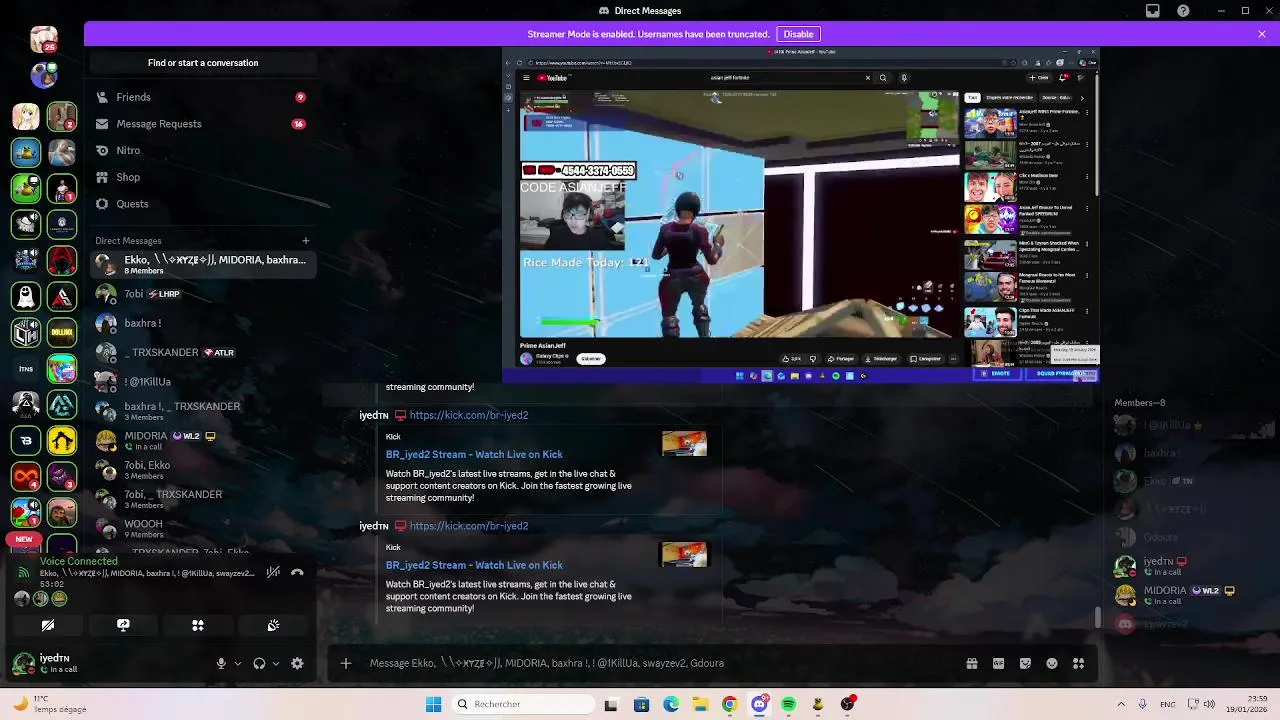The width and height of the screenshot is (1280, 720).
Task: Open the Shop page
Action: pyautogui.click(x=202, y=177)
